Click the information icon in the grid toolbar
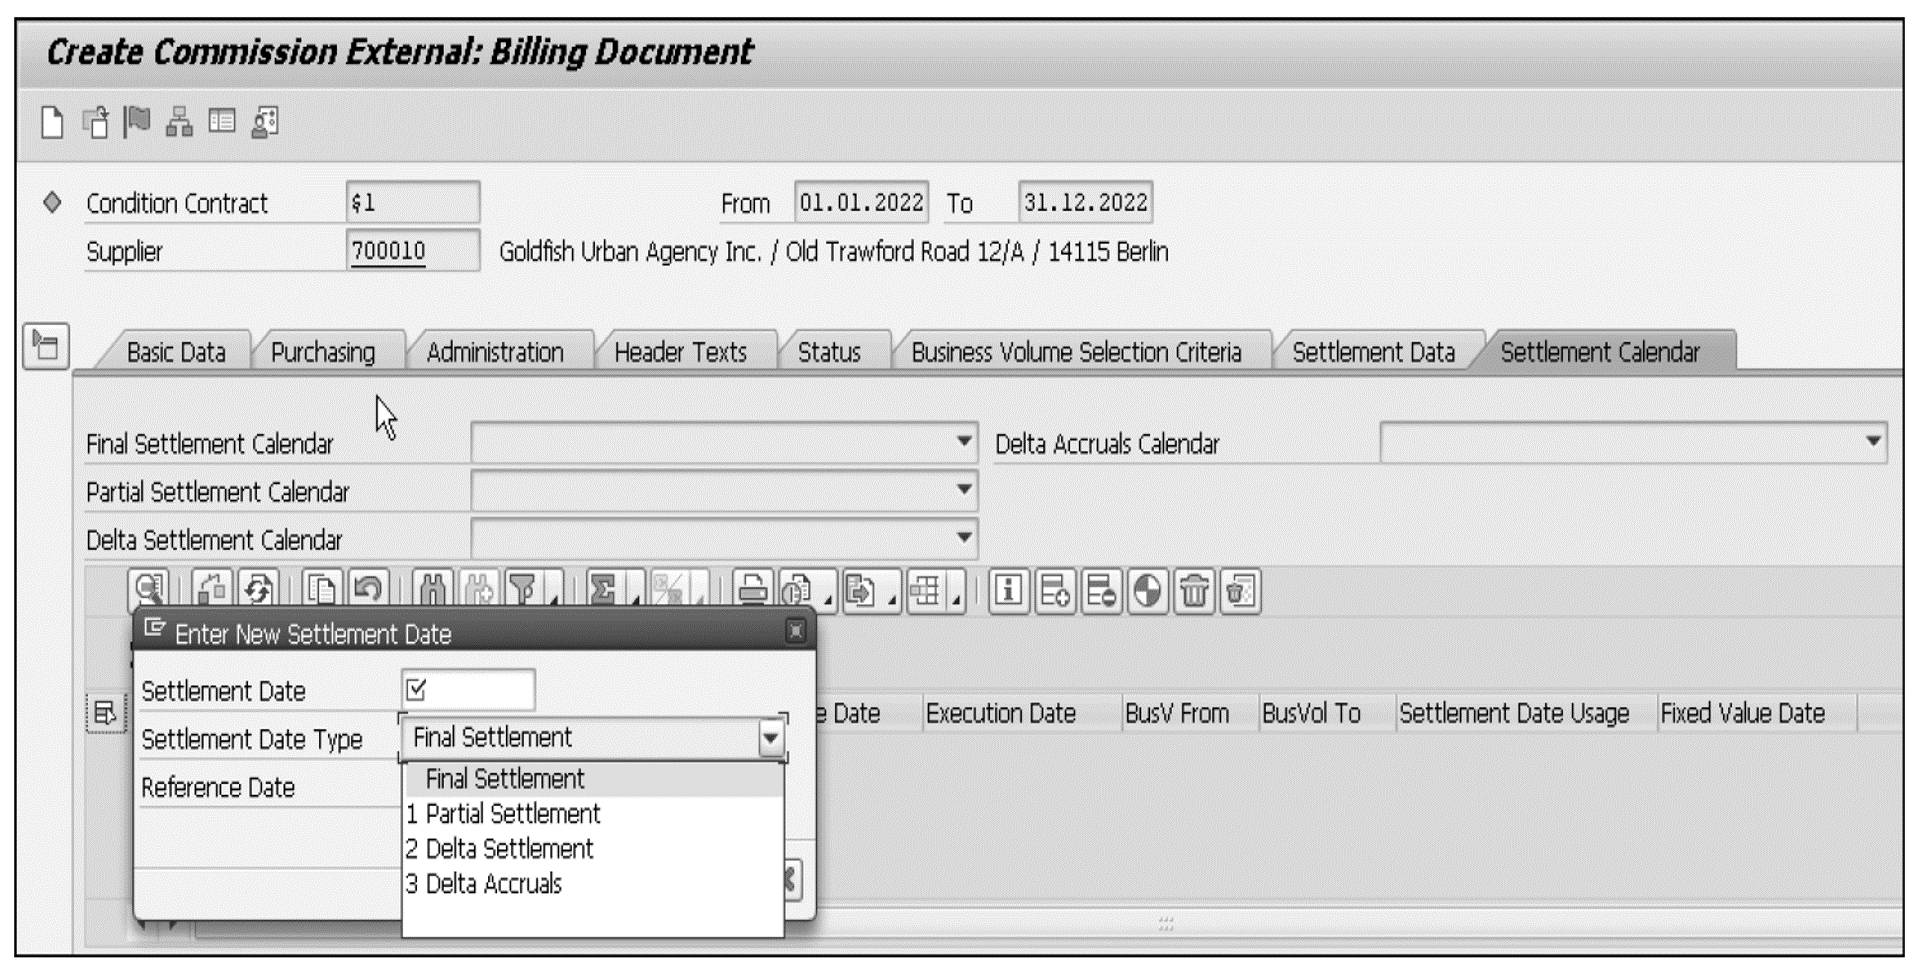1919x977 pixels. pos(1008,591)
